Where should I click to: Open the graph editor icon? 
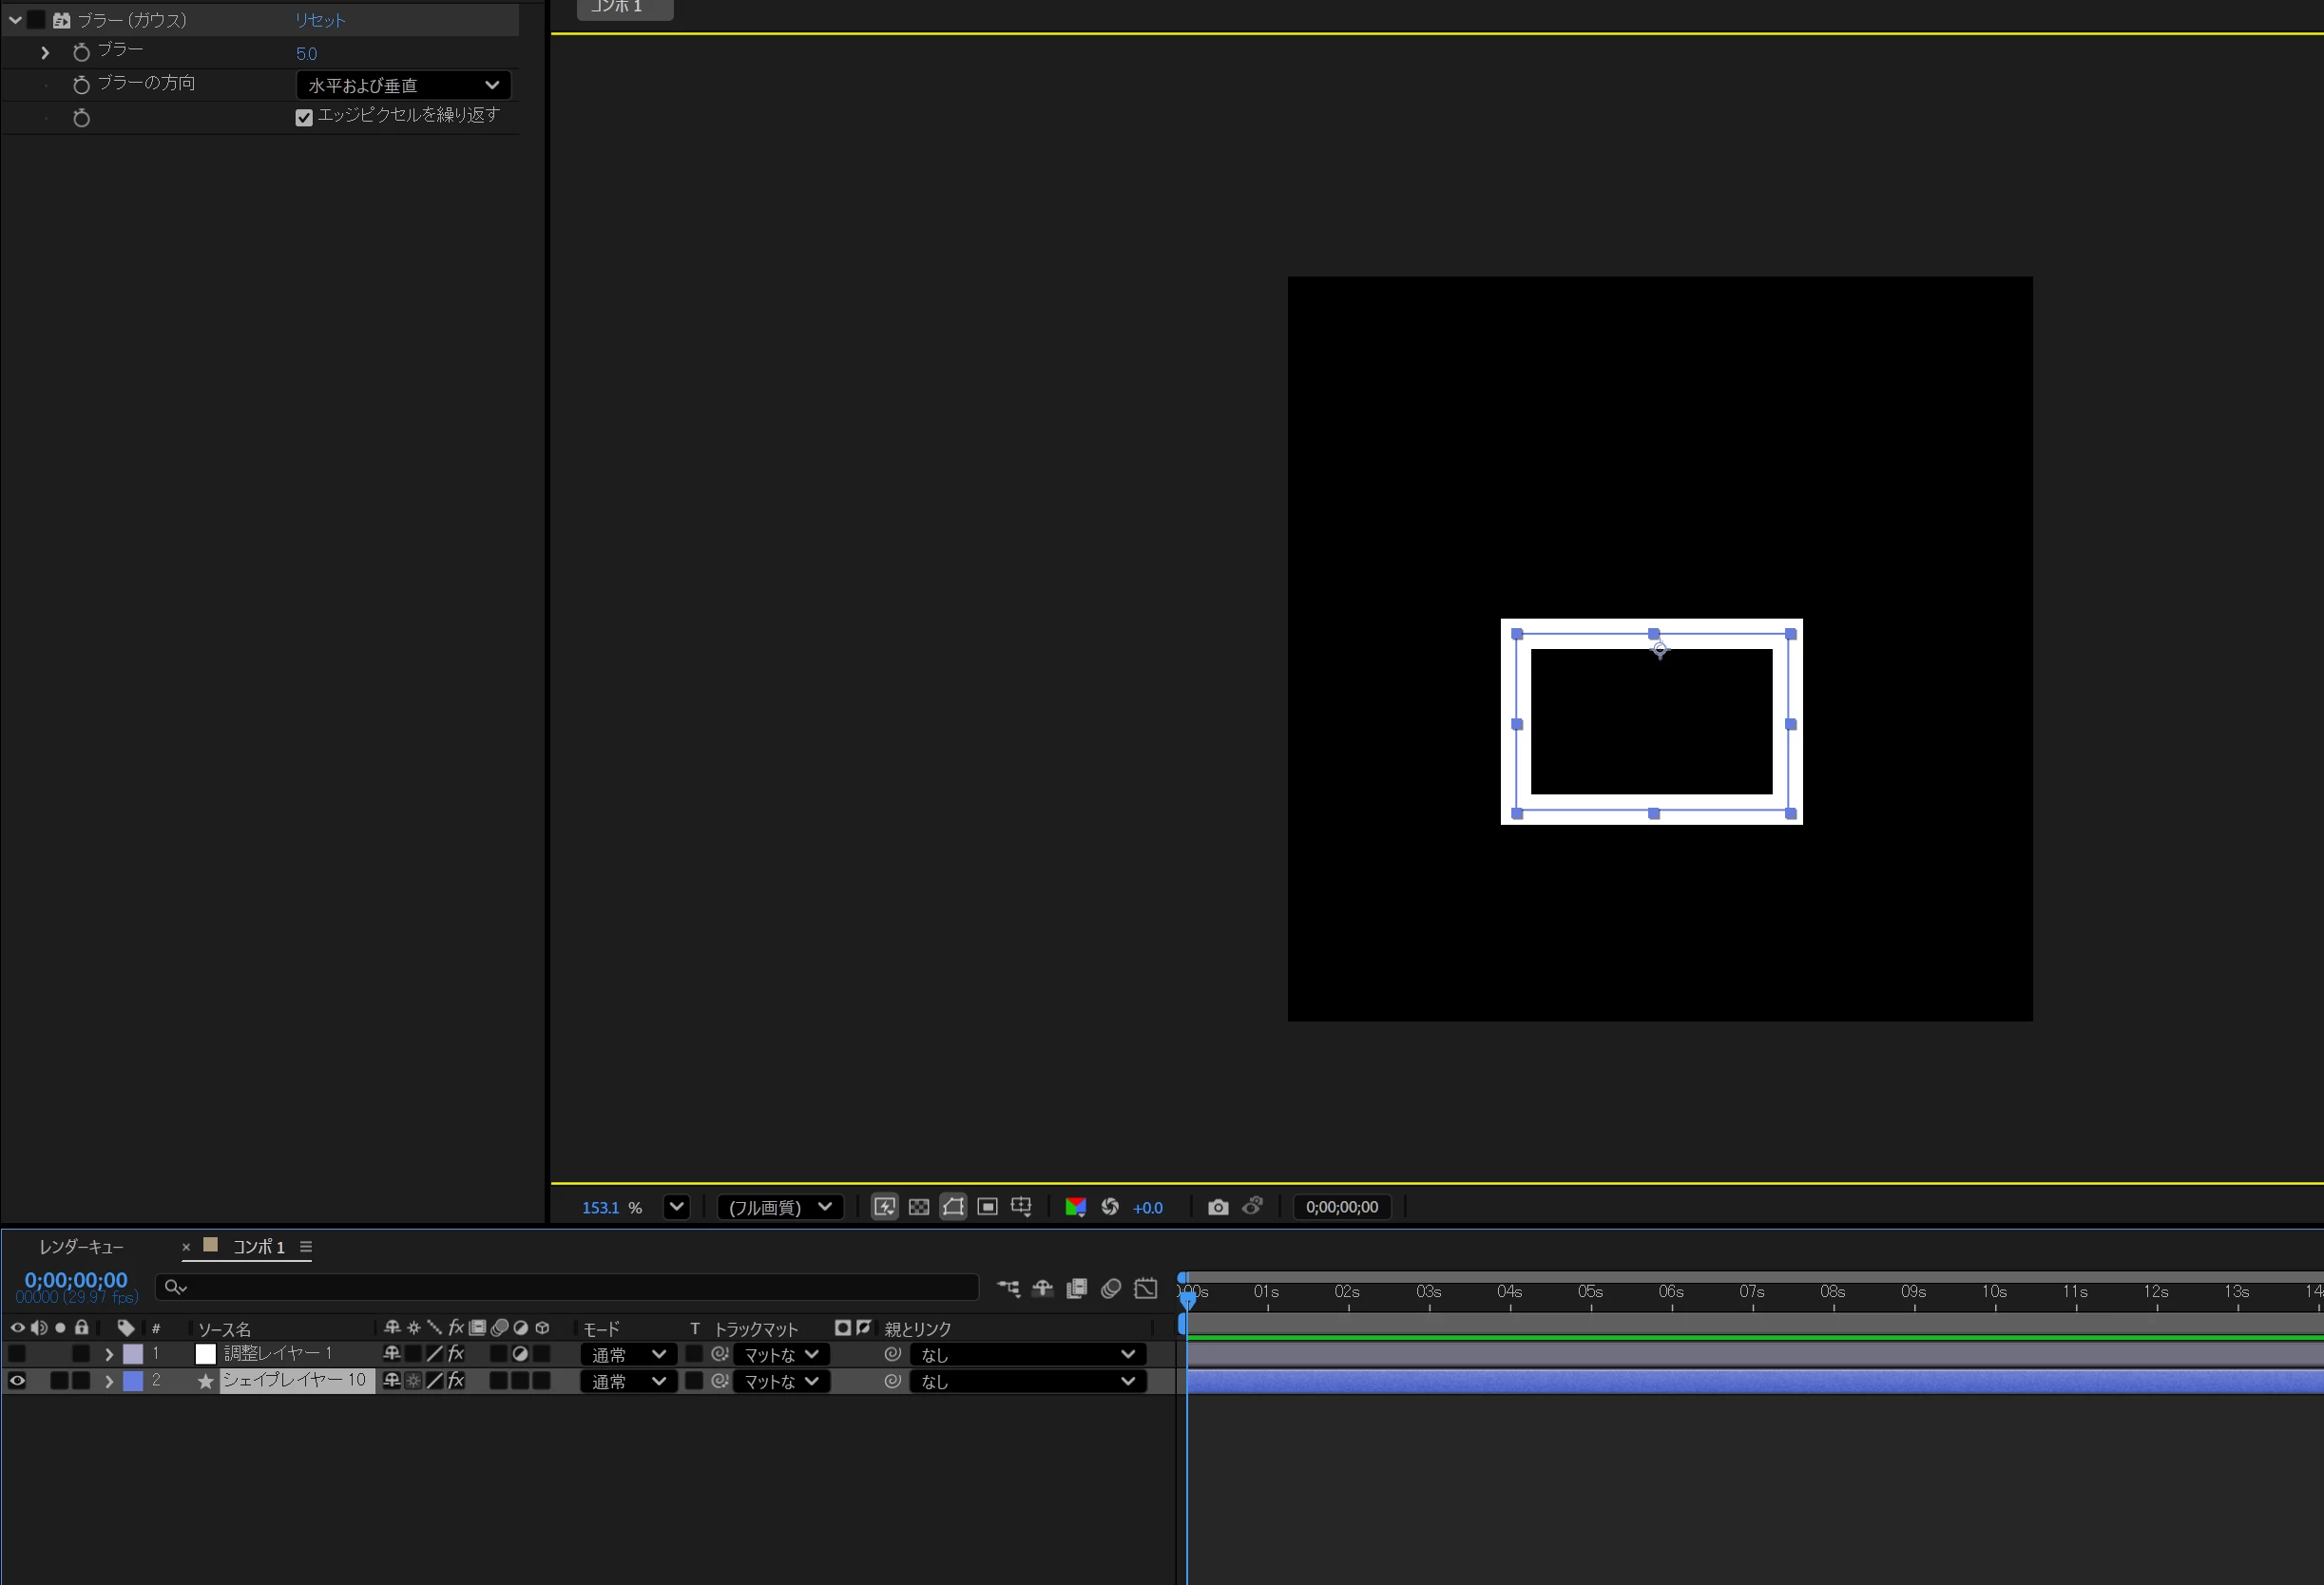click(1145, 1288)
